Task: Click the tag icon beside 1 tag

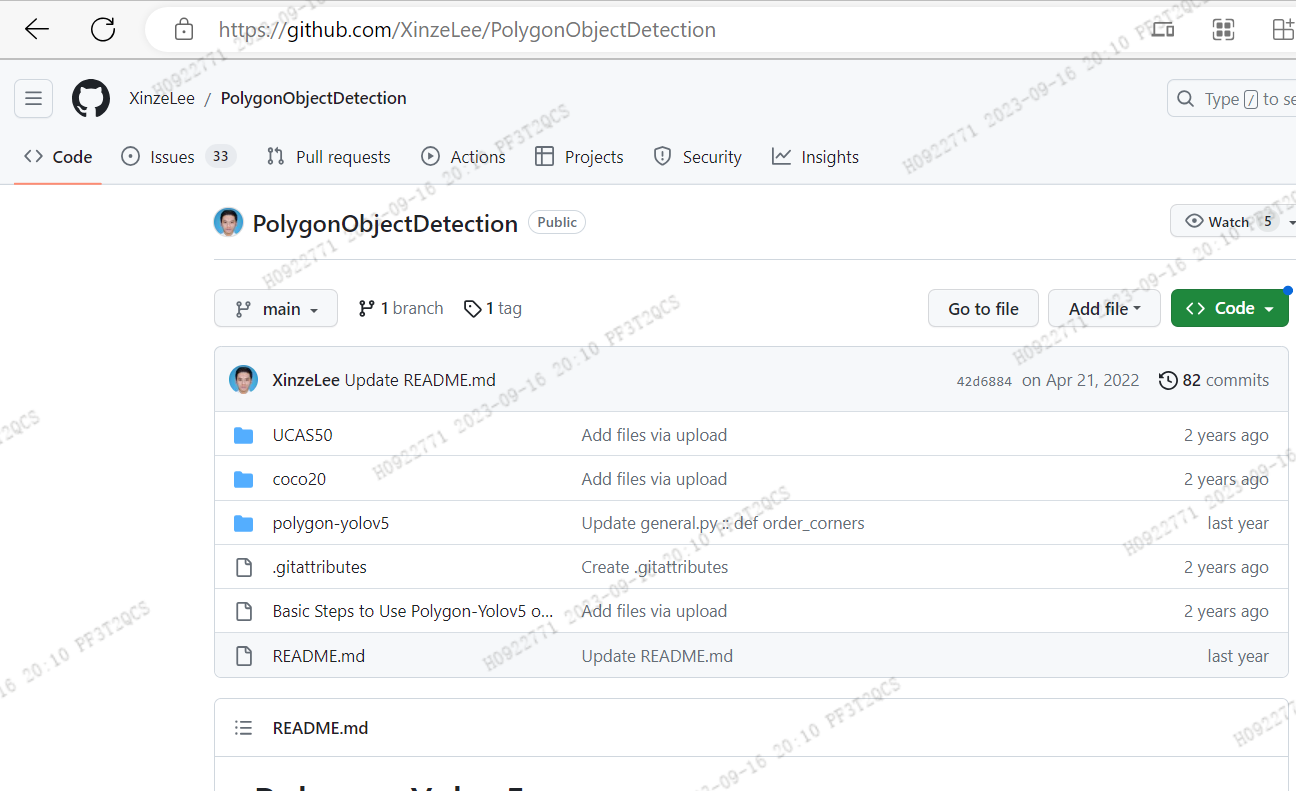Action: coord(473,309)
